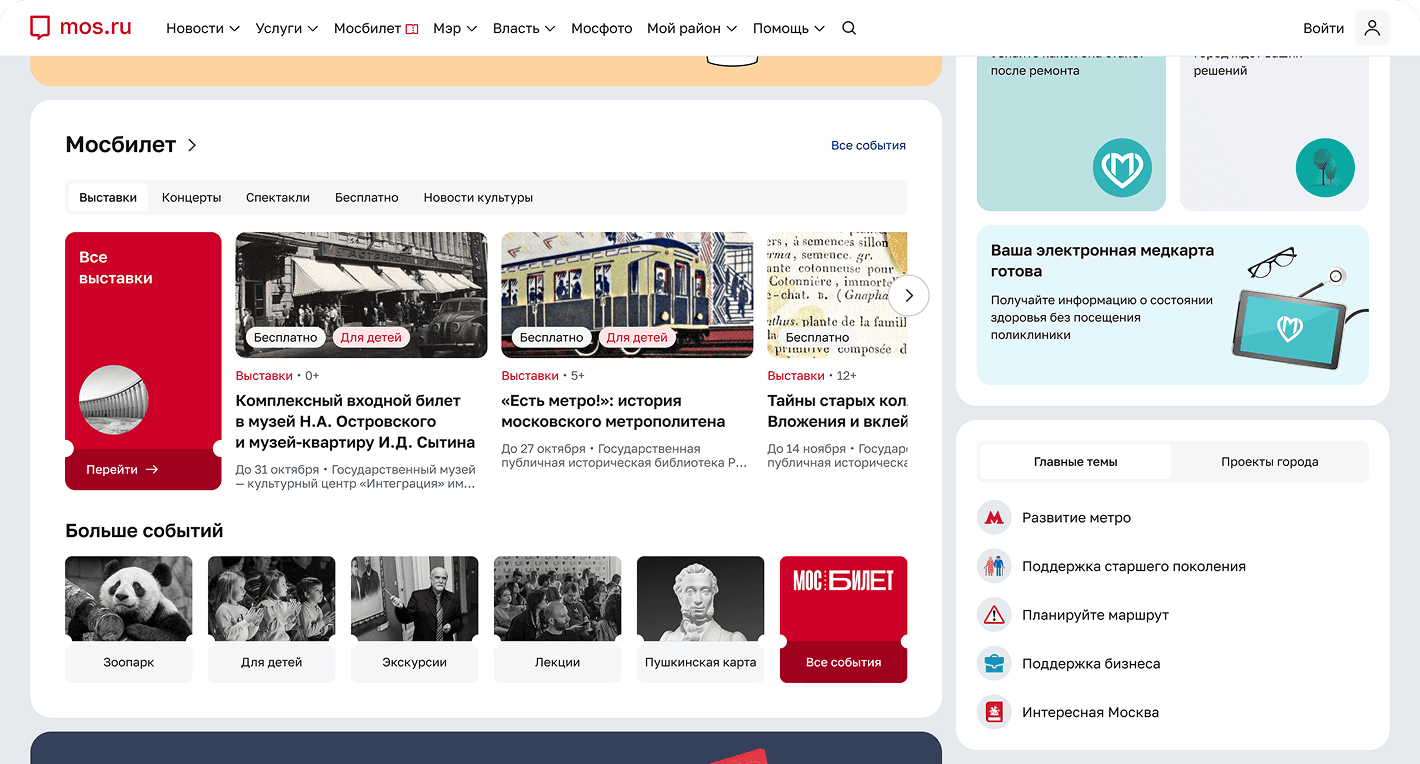The height and width of the screenshot is (764, 1420).
Task: Open the Комплексный входной билет event title
Action: [x=355, y=421]
